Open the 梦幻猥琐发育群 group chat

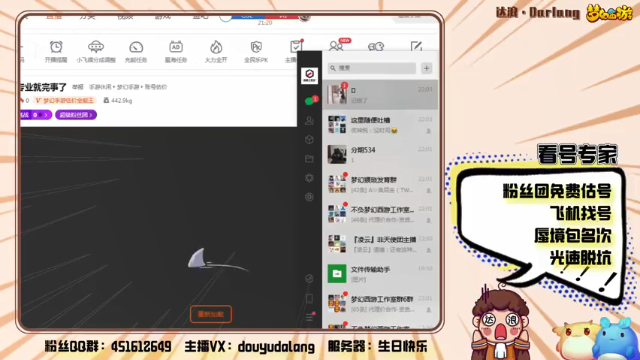380,184
